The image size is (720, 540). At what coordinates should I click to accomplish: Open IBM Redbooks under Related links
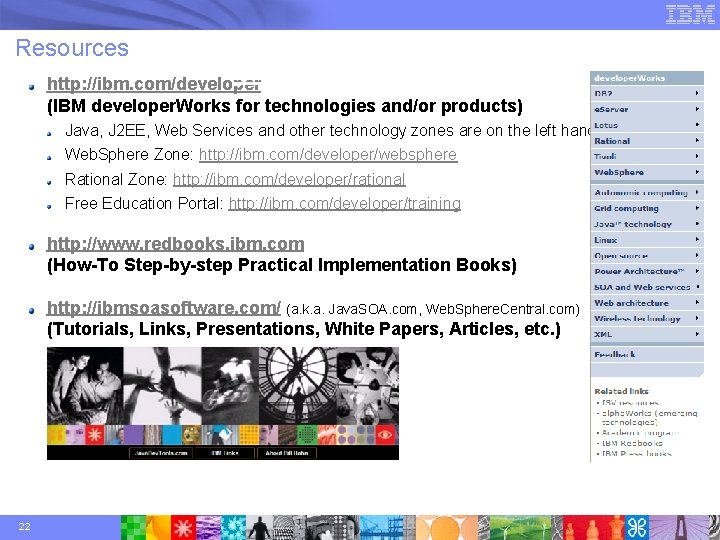(632, 443)
